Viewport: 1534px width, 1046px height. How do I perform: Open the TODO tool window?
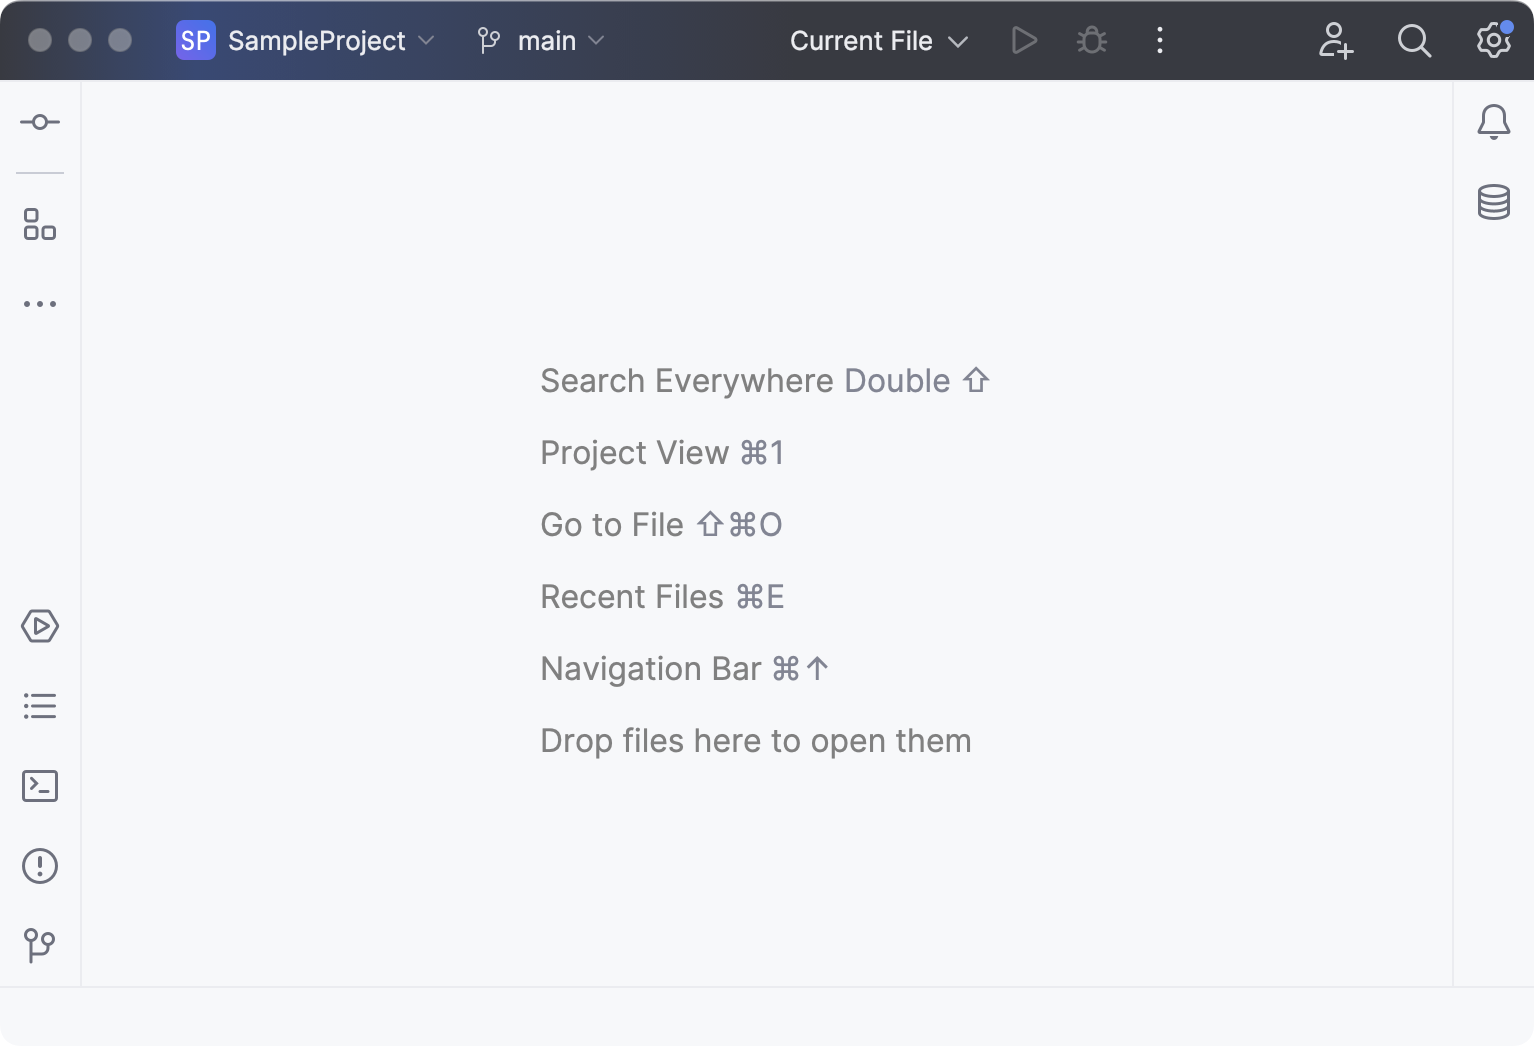coord(39,706)
